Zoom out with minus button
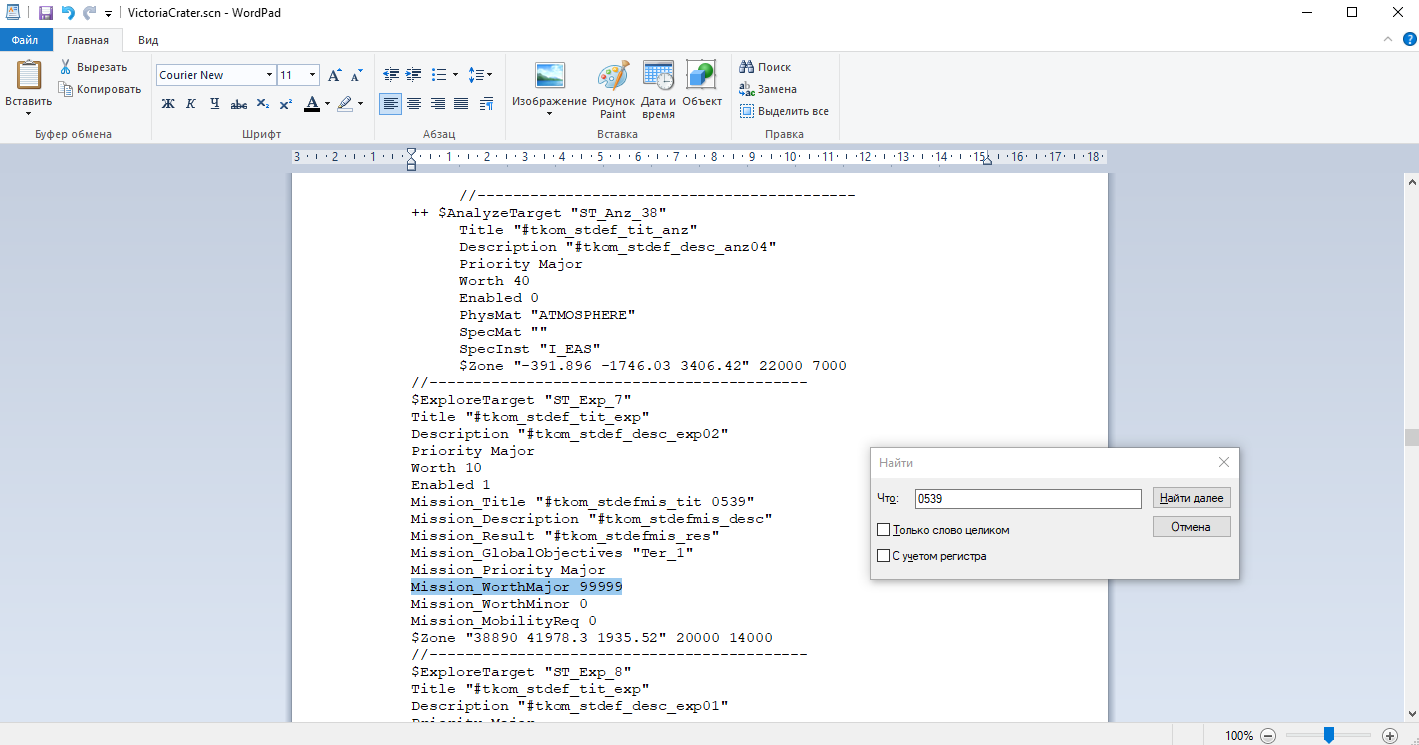The width and height of the screenshot is (1419, 745). [1268, 735]
